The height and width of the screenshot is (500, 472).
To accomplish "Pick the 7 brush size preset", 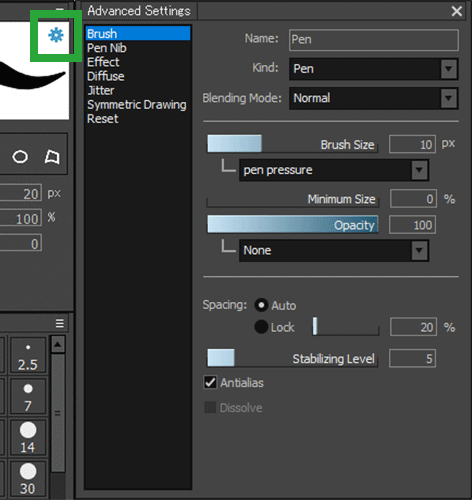I will (x=28, y=397).
